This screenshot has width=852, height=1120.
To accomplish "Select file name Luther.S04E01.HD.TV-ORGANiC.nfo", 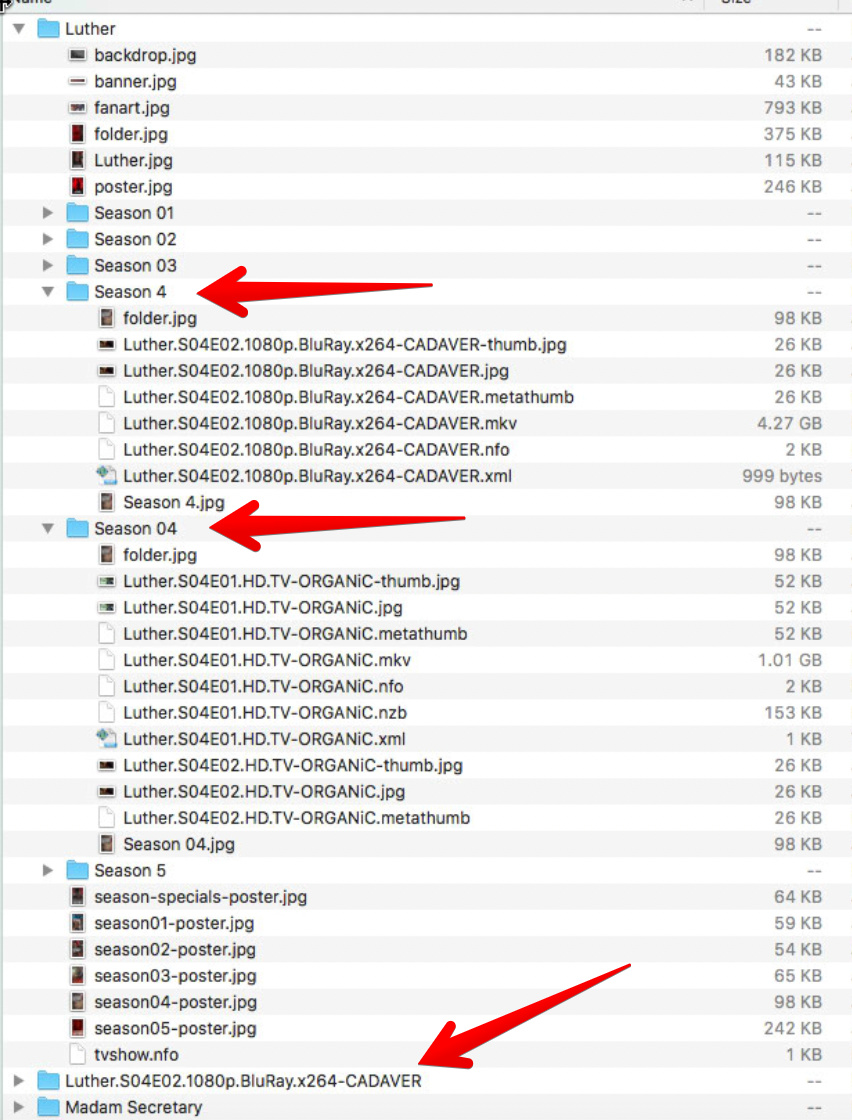I will [264, 686].
